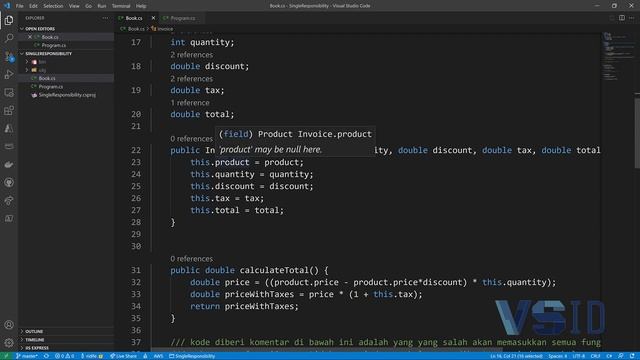The height and width of the screenshot is (360, 640).
Task: Click '2 references' CodeLens above discount
Action: (191, 55)
